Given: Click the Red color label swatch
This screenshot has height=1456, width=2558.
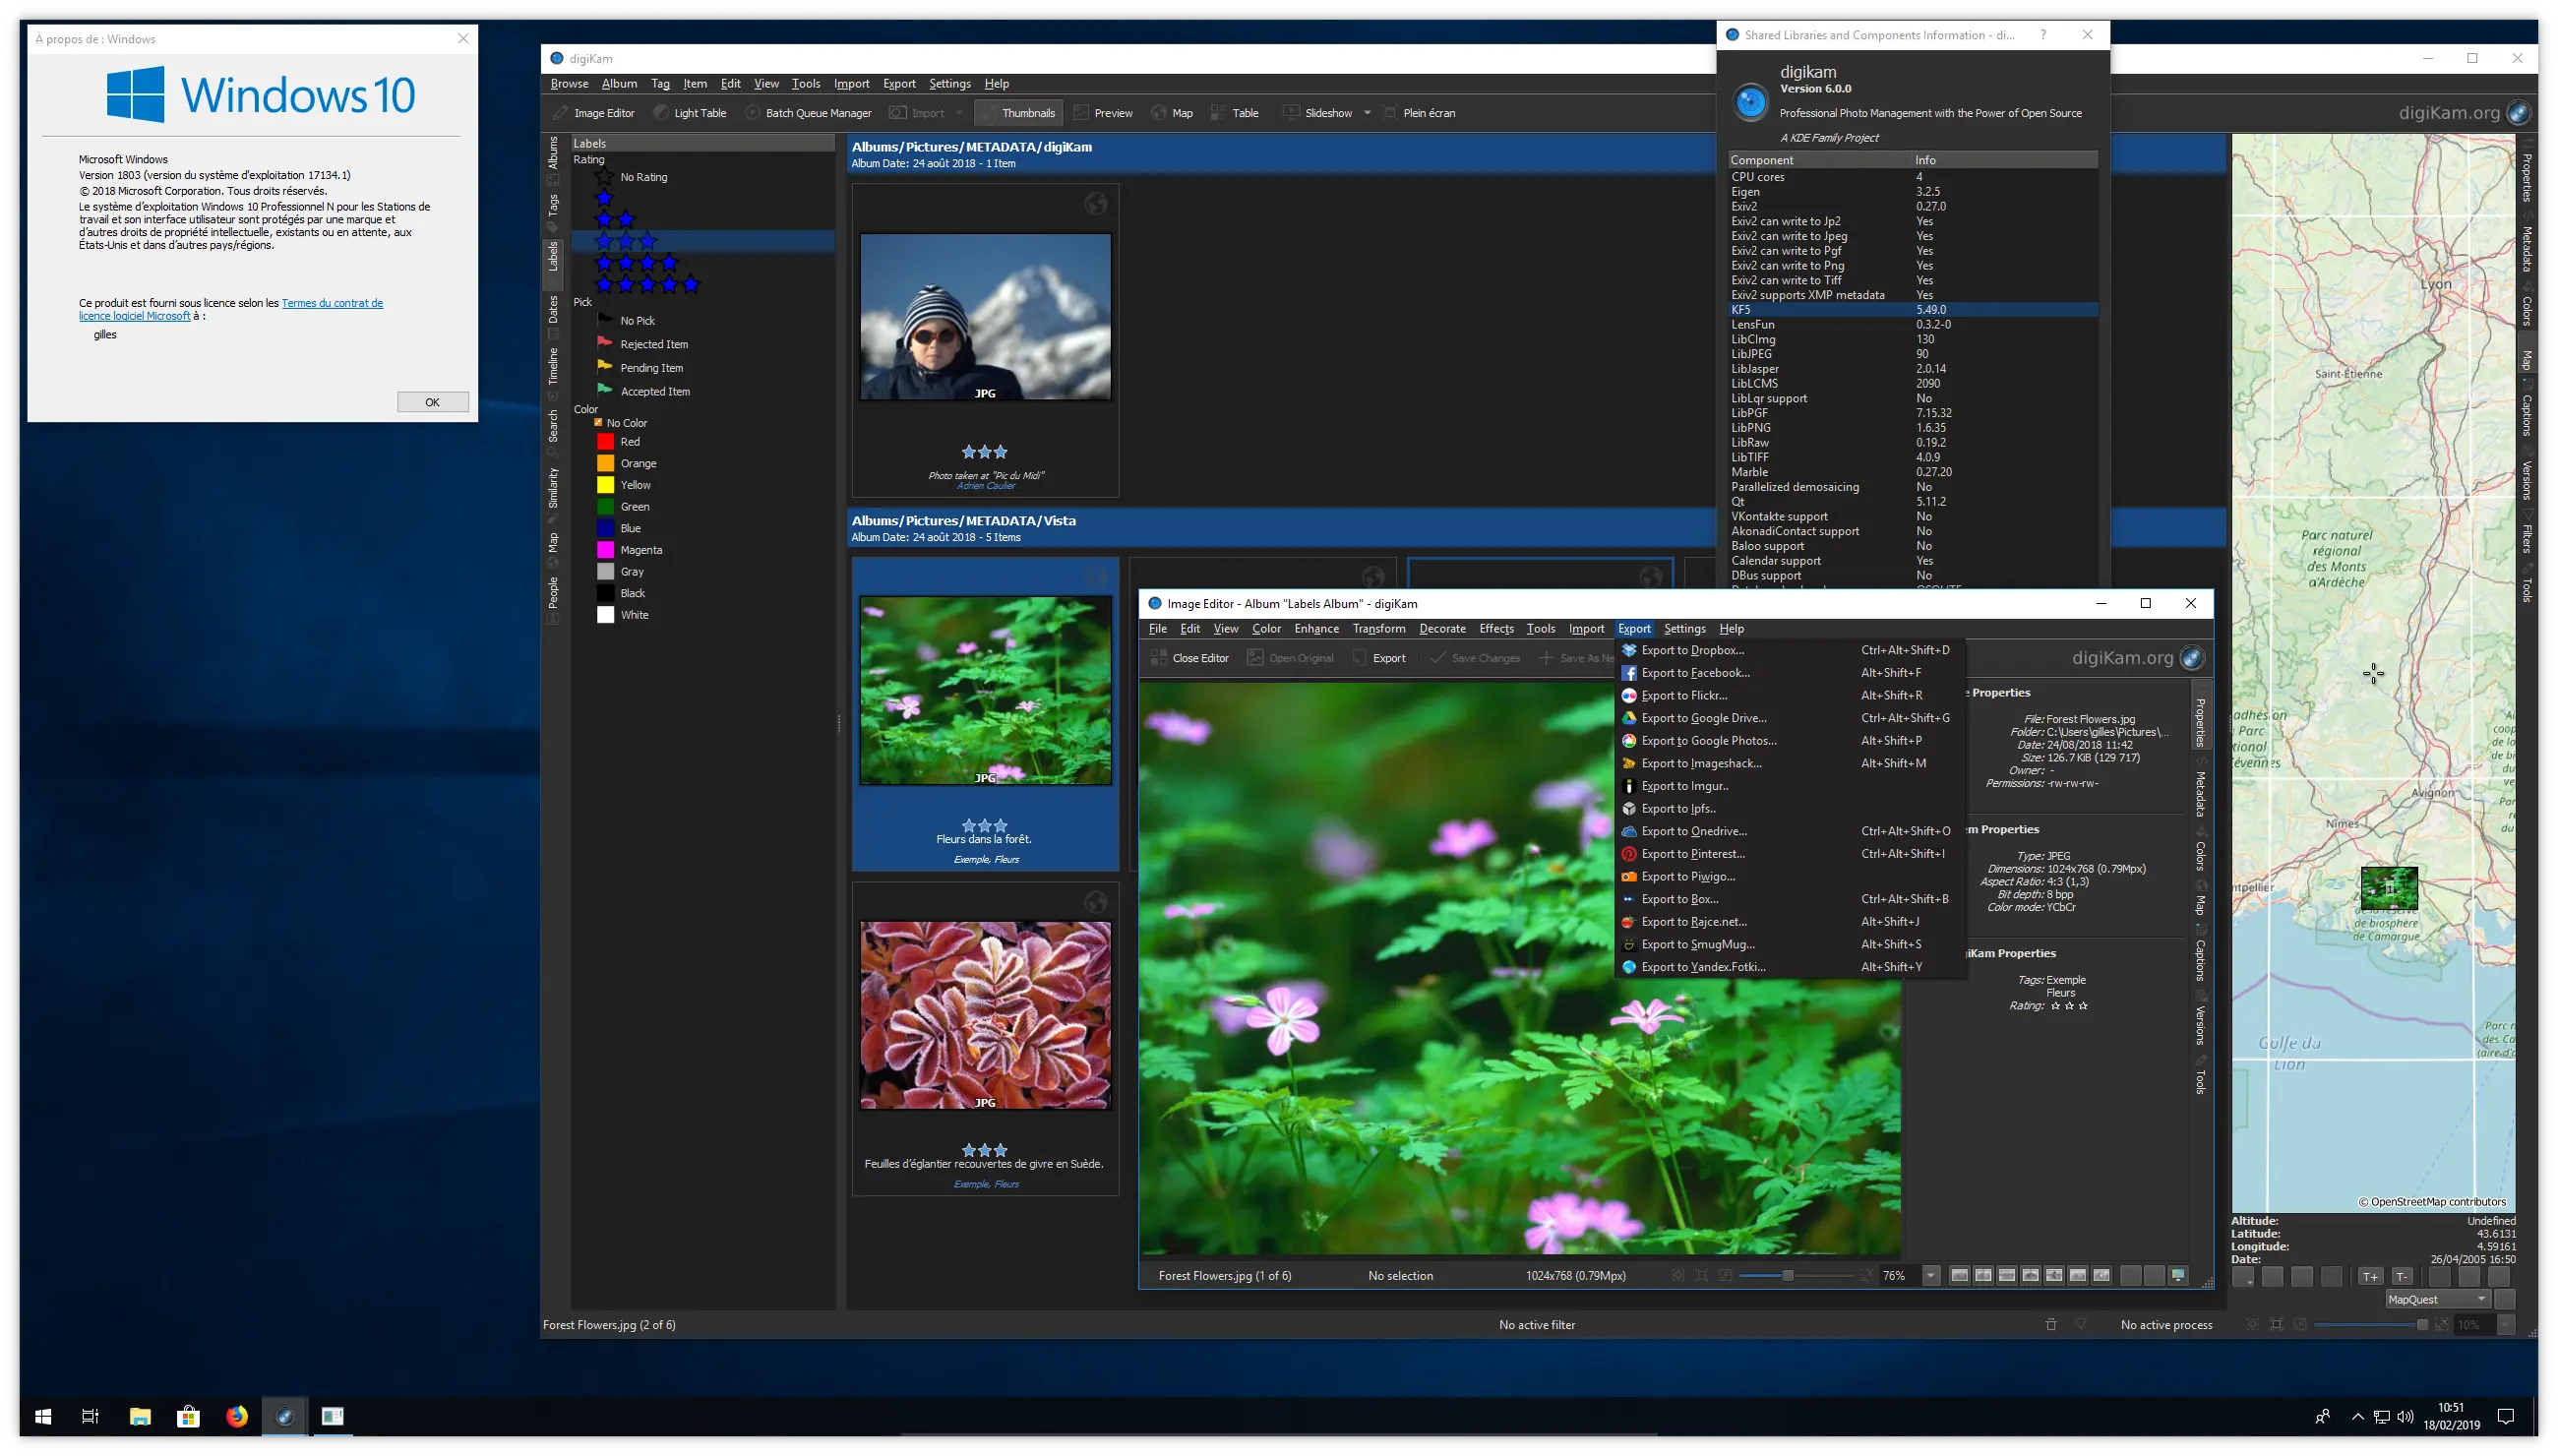Looking at the screenshot, I should [607, 441].
